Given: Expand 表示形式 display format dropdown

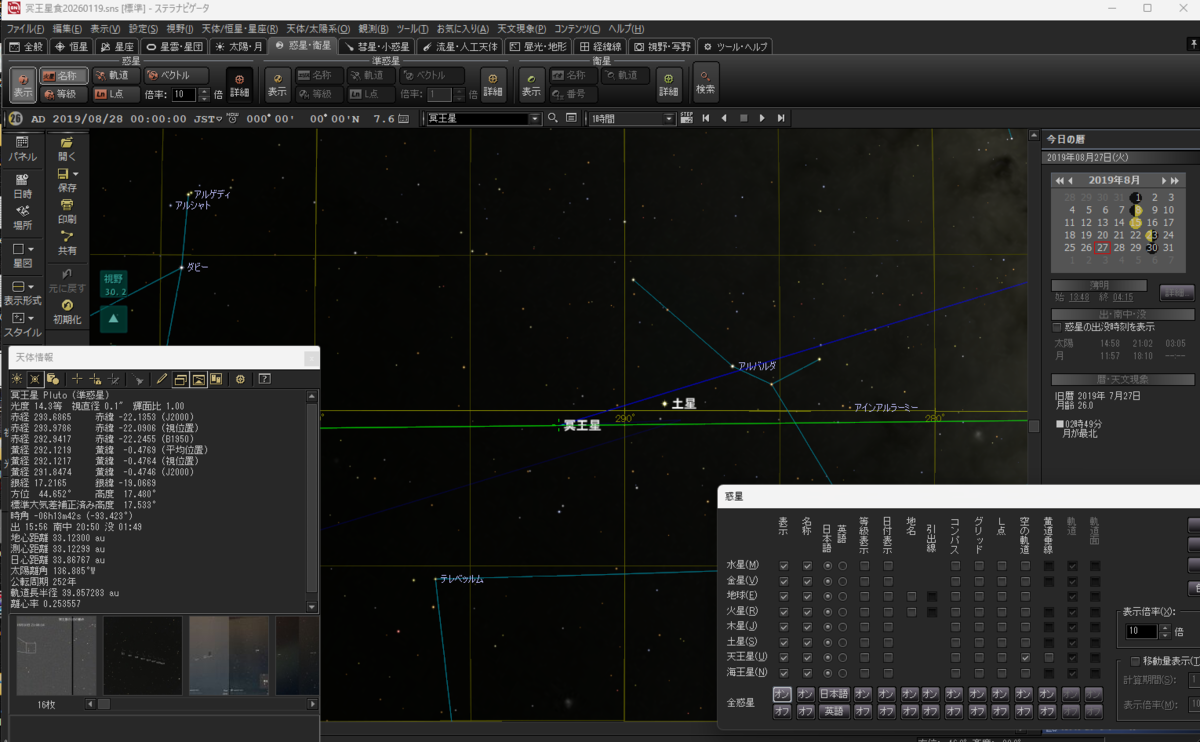Looking at the screenshot, I should click(x=31, y=286).
